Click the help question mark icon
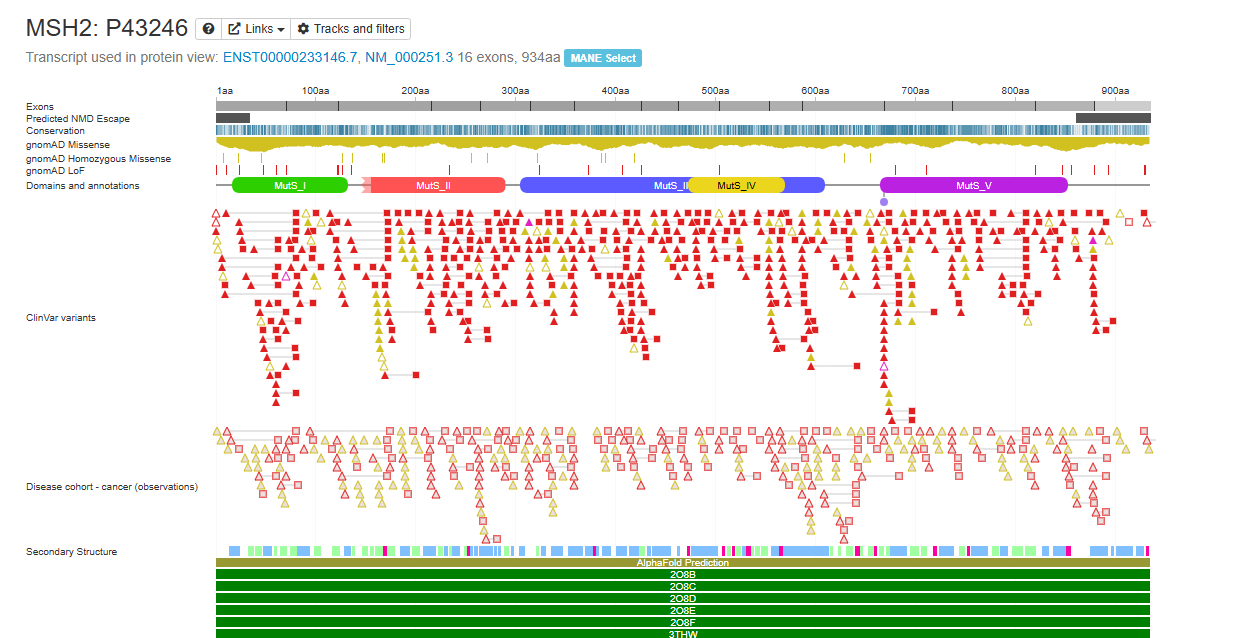Image resolution: width=1235 pixels, height=638 pixels. (x=208, y=29)
